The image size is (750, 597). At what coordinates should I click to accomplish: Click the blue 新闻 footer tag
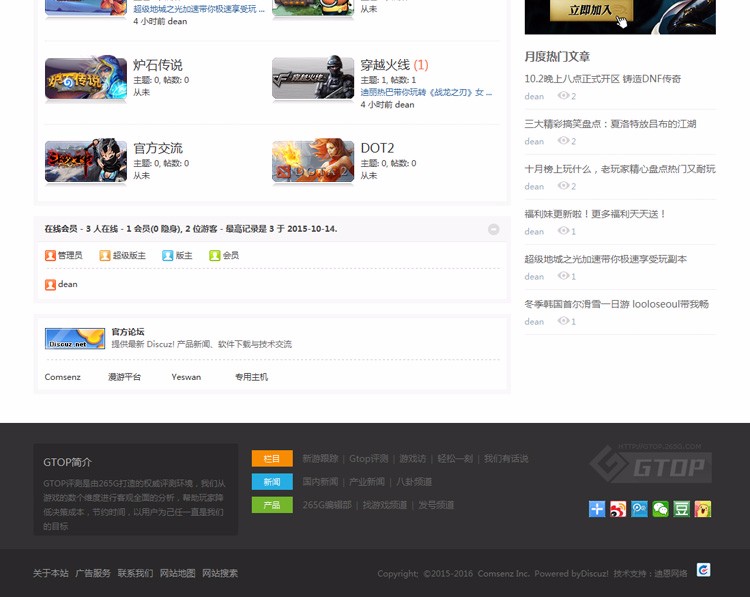pyautogui.click(x=272, y=482)
